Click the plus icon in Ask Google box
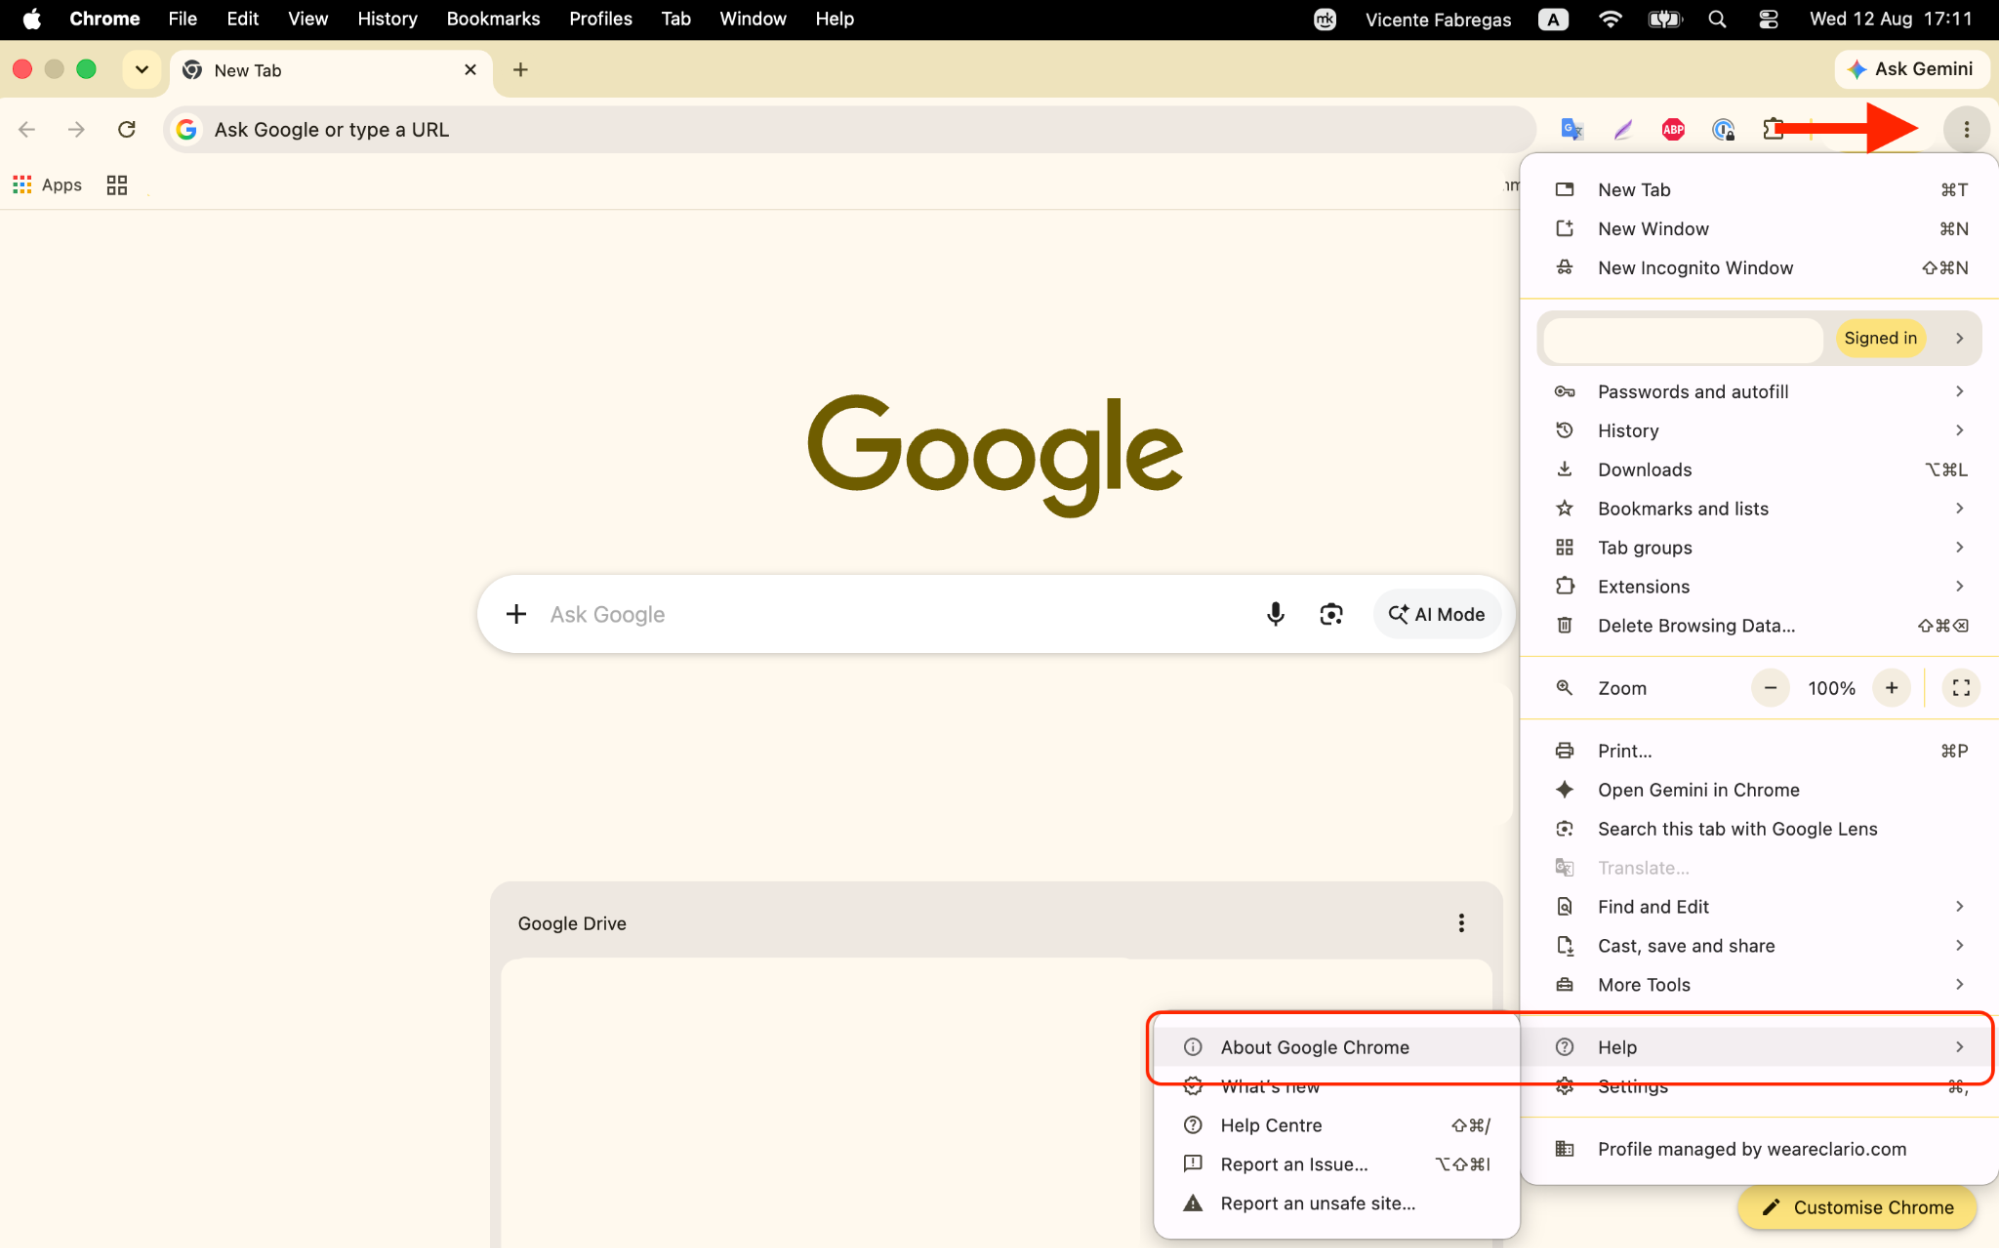The height and width of the screenshot is (1249, 1999). point(516,614)
